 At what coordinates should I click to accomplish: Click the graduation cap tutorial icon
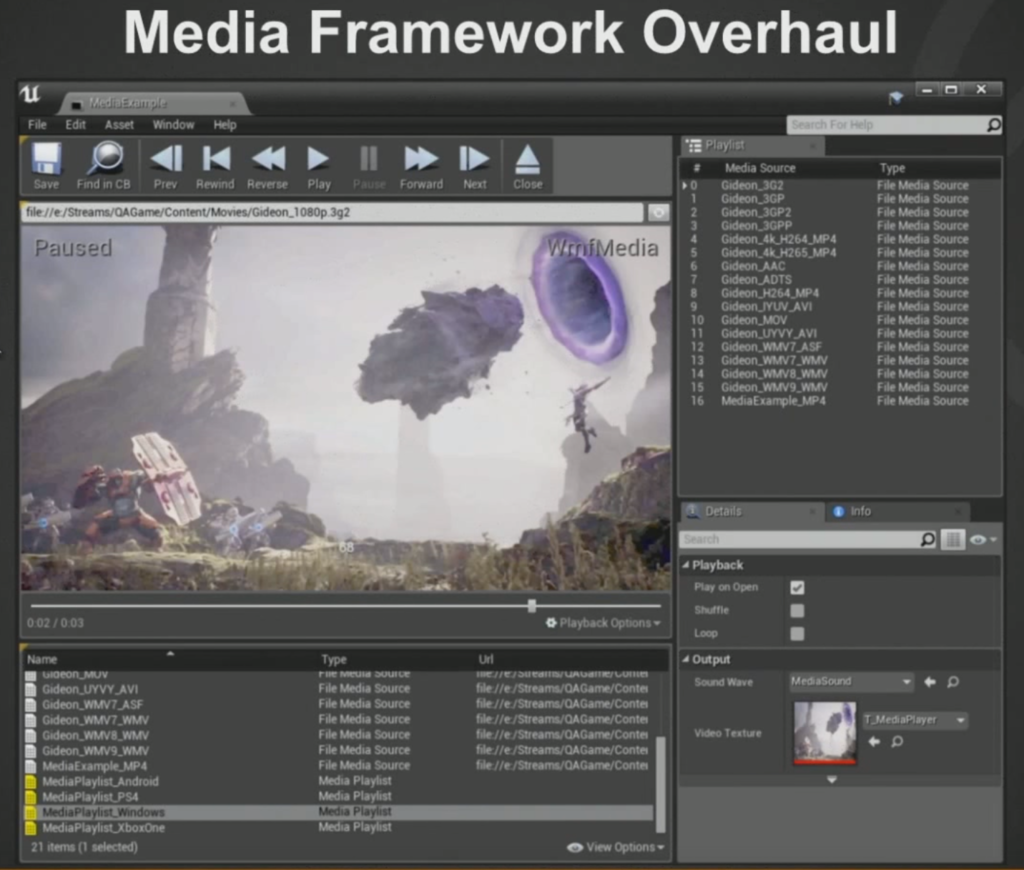tap(896, 98)
